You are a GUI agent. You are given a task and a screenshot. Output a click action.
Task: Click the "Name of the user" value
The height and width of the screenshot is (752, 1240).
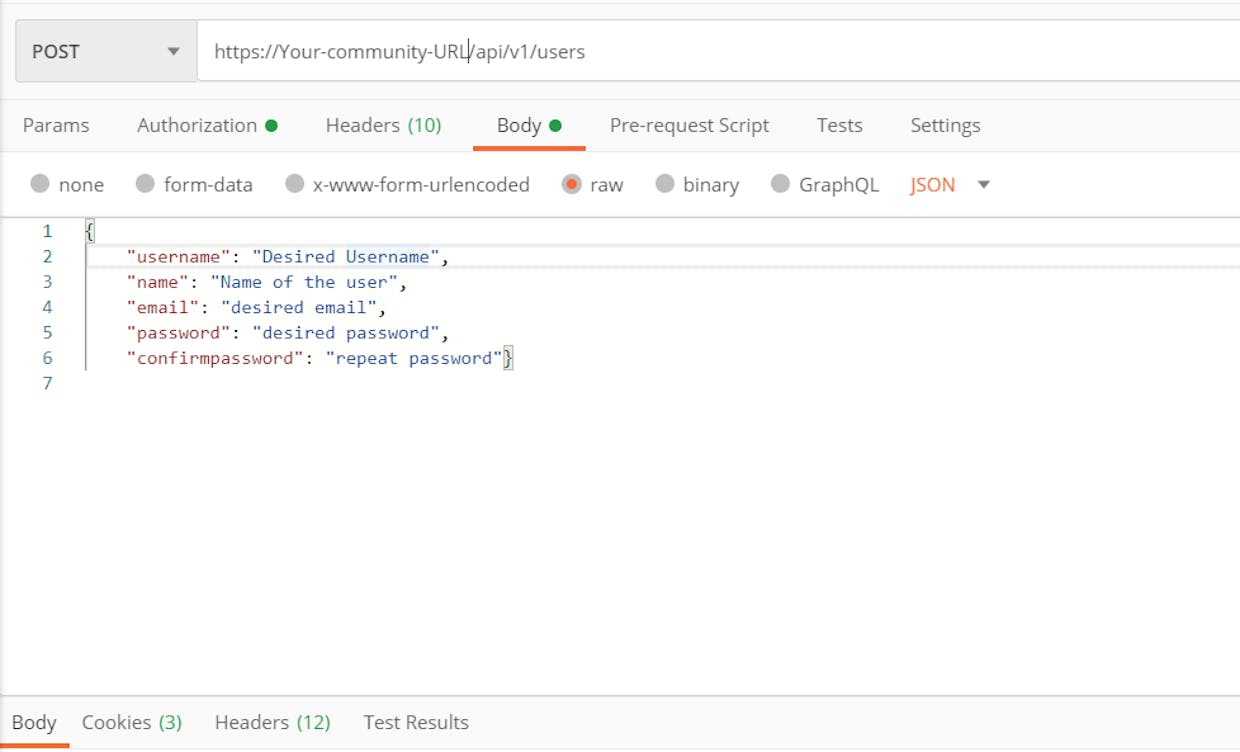pyautogui.click(x=304, y=282)
